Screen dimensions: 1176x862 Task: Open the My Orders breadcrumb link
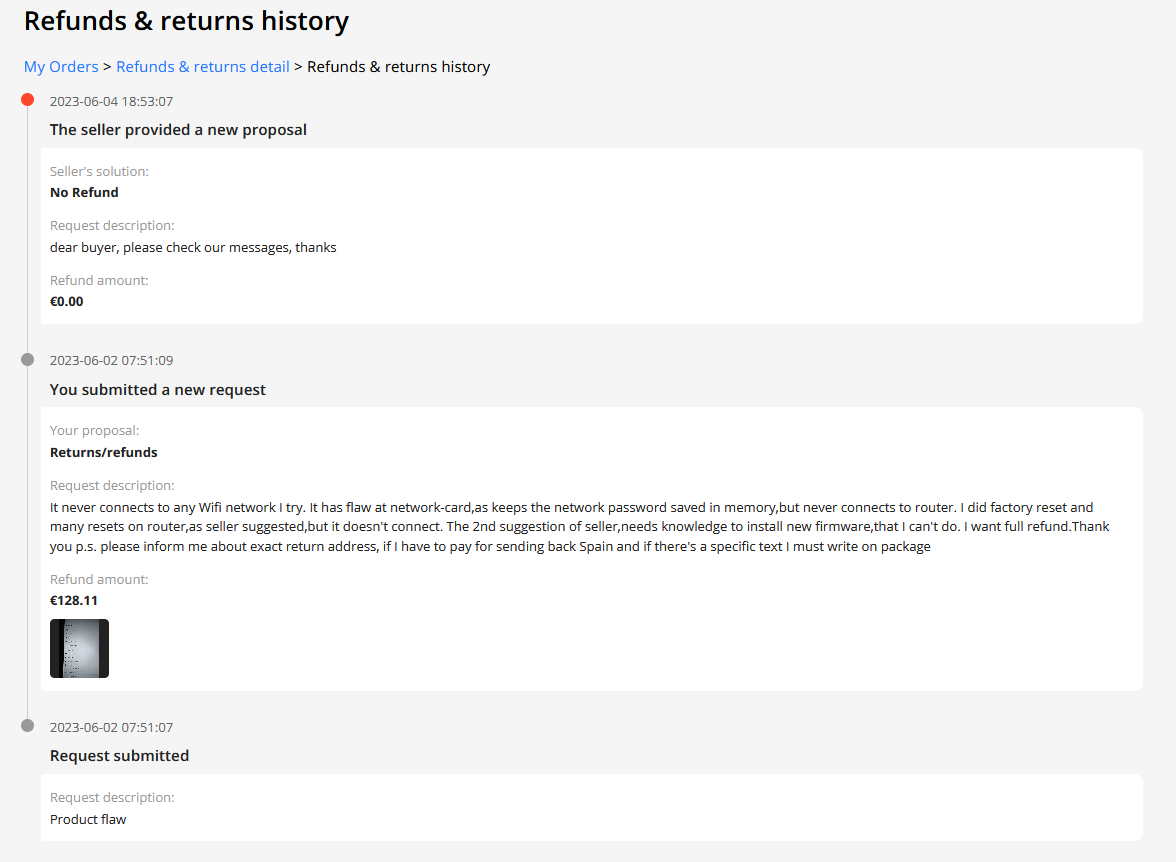tap(61, 67)
